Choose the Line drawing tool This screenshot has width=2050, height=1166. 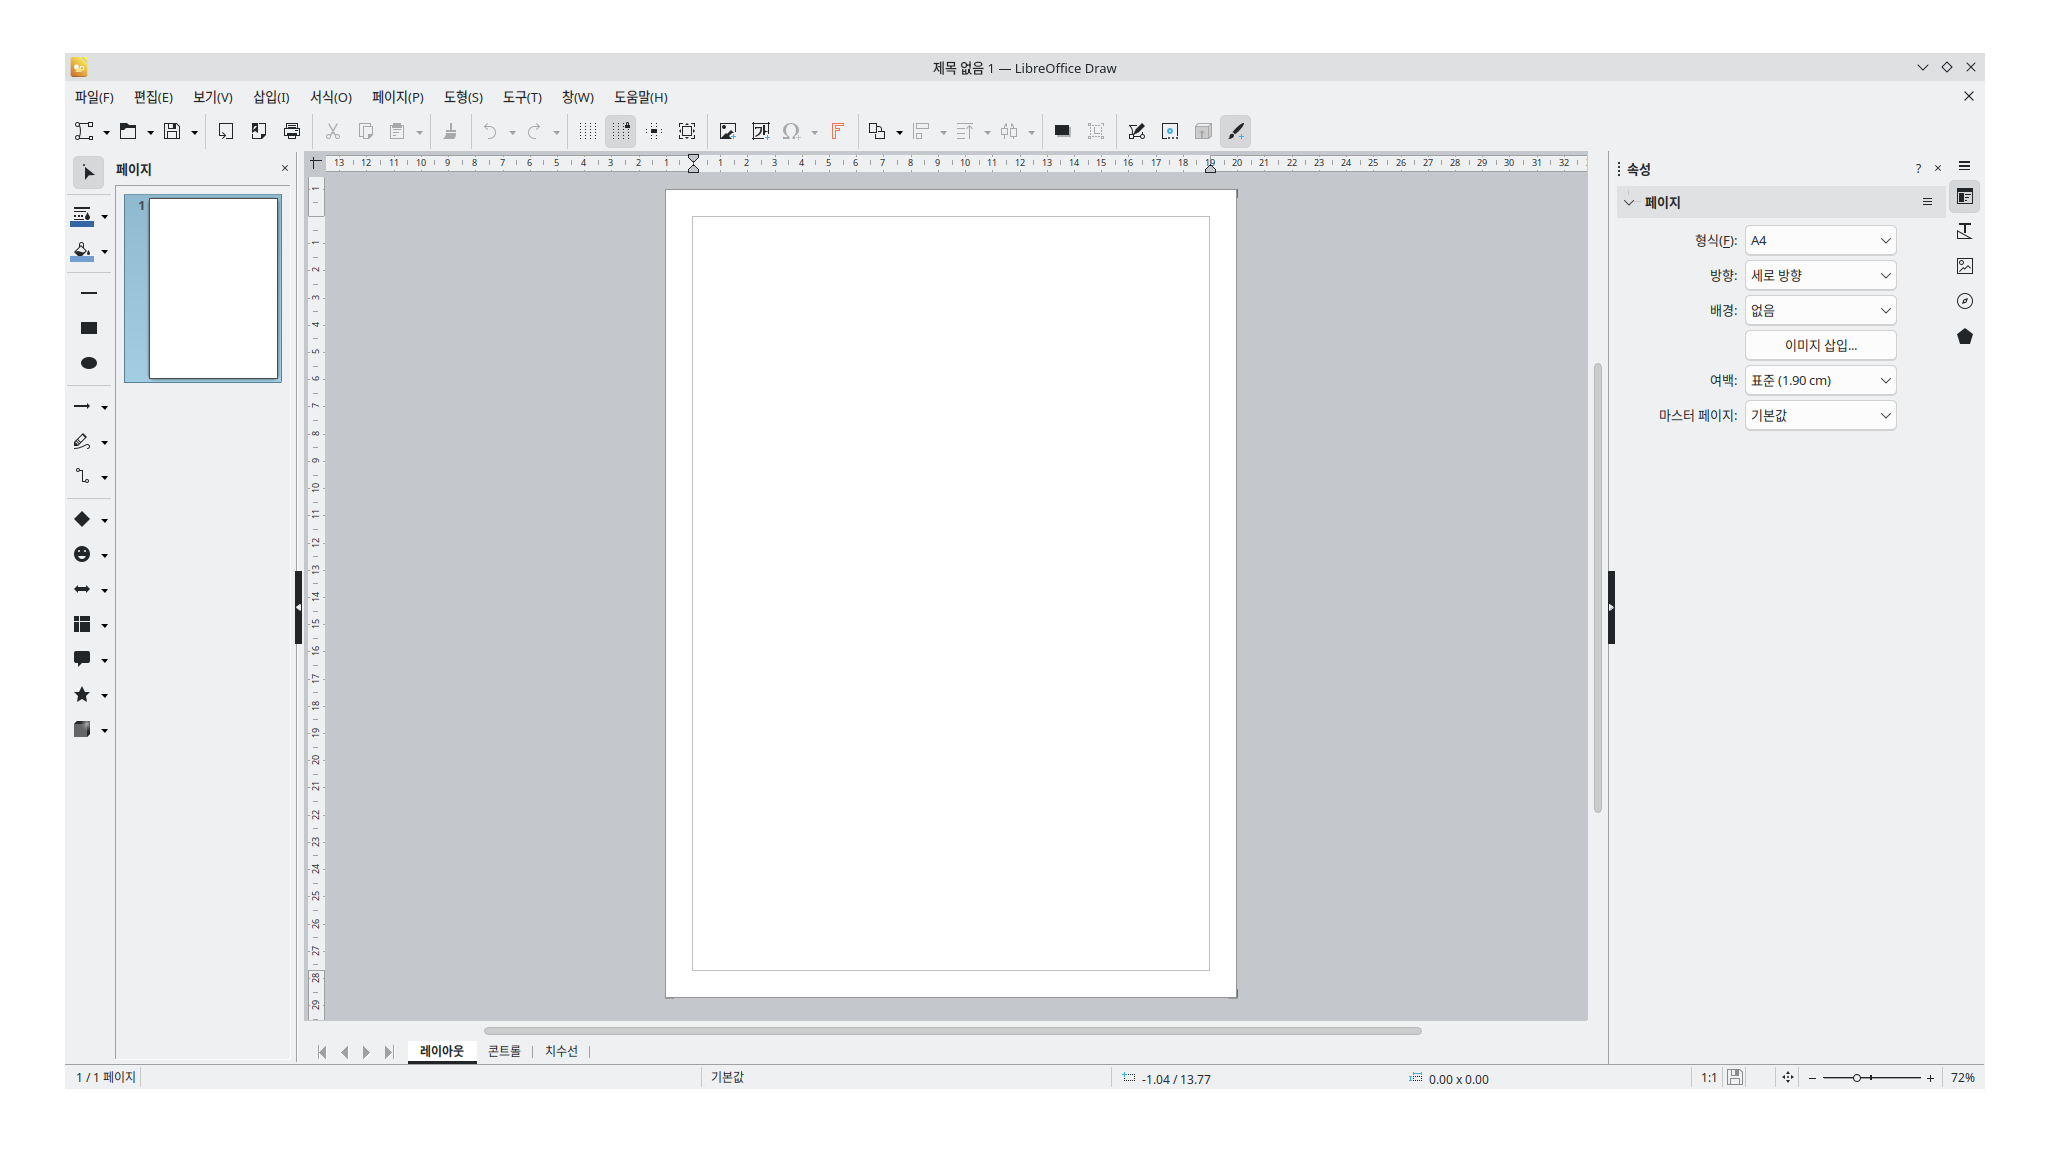[x=89, y=293]
